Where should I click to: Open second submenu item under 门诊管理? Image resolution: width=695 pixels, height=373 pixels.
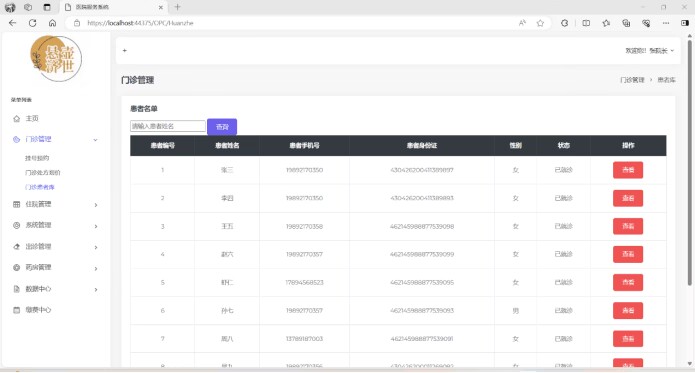[x=43, y=173]
